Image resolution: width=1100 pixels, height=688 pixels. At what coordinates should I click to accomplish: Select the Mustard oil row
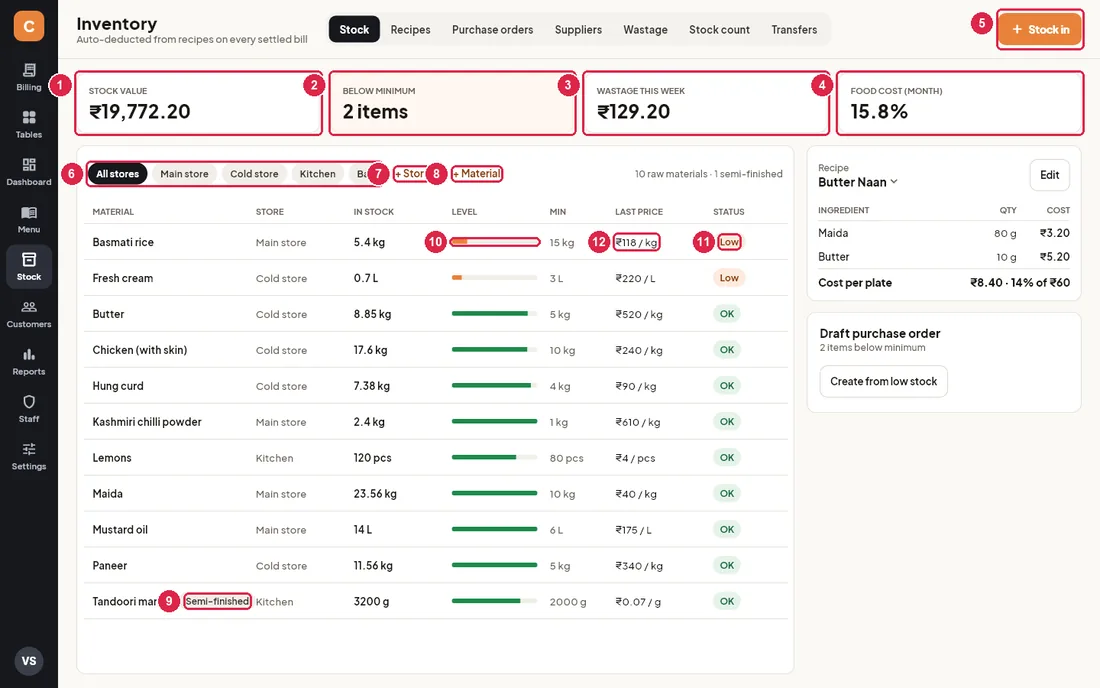pyautogui.click(x=436, y=530)
